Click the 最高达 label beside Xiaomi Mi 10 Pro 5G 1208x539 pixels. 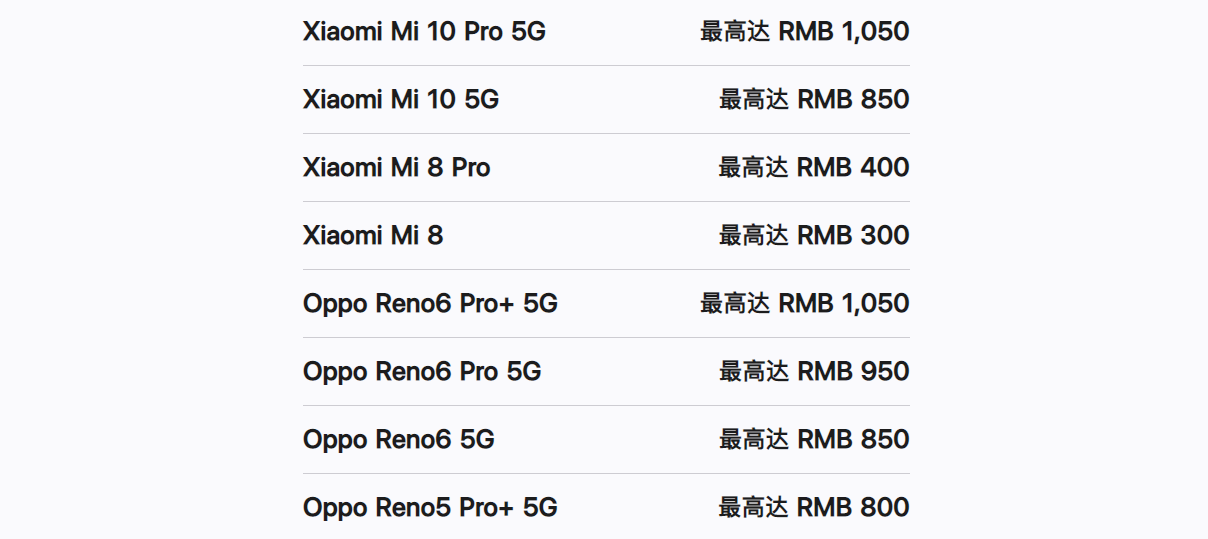pyautogui.click(x=735, y=32)
